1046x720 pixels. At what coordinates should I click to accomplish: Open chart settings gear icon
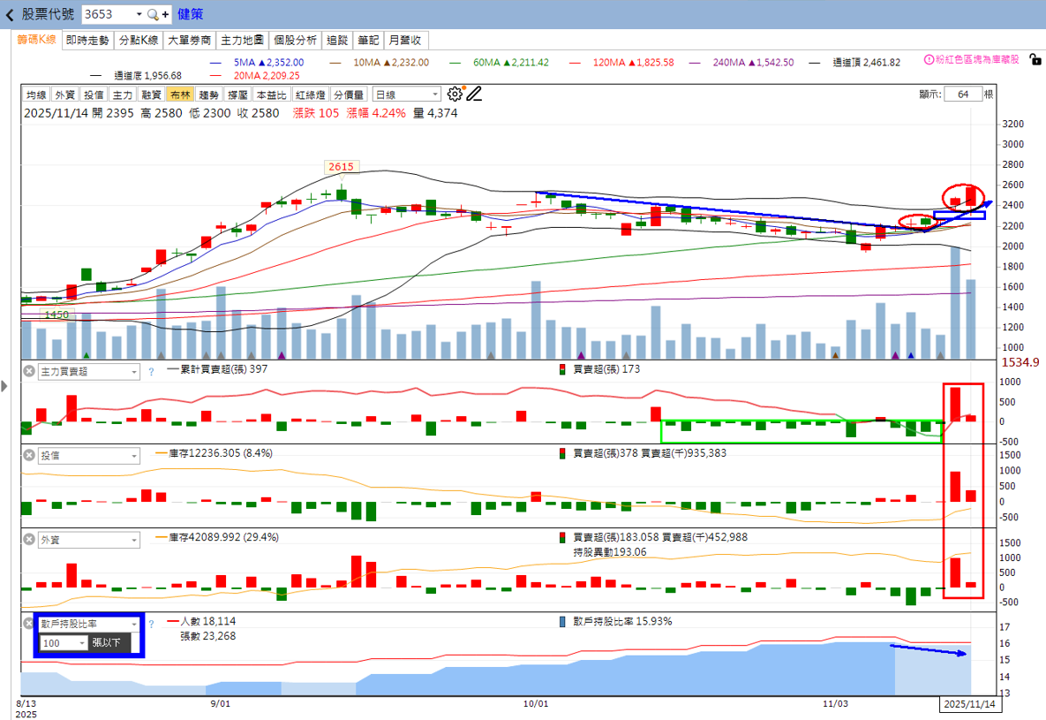click(x=455, y=93)
